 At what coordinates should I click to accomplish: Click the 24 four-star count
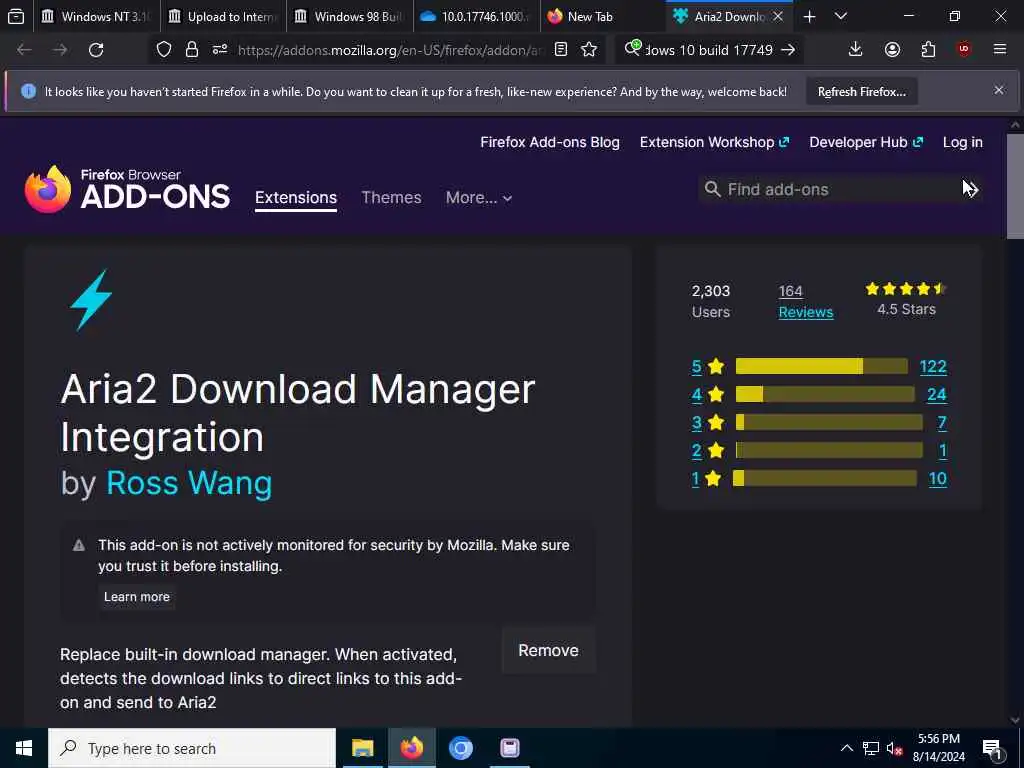coord(936,394)
